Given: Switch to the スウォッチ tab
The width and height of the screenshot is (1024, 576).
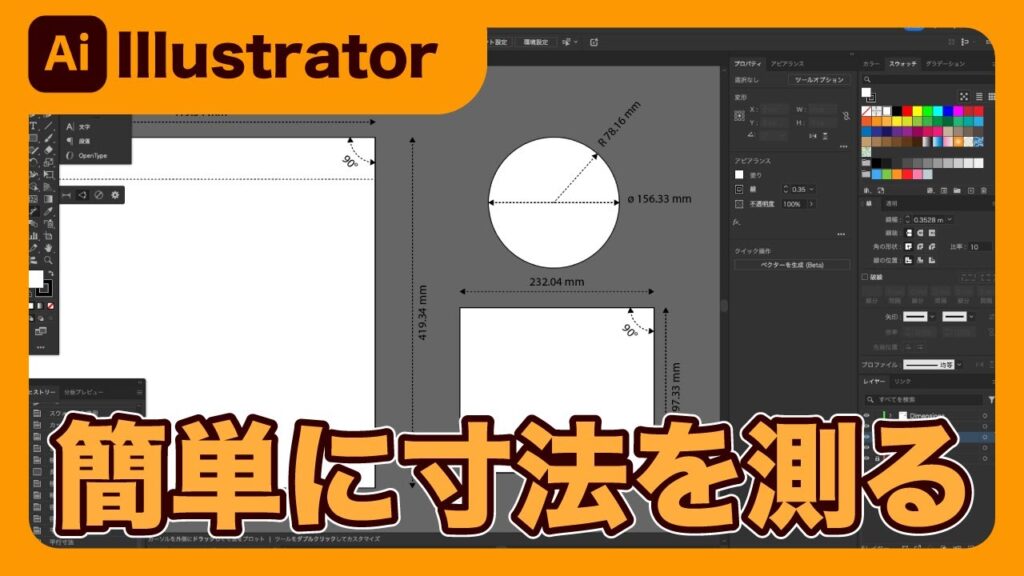Looking at the screenshot, I should (903, 64).
